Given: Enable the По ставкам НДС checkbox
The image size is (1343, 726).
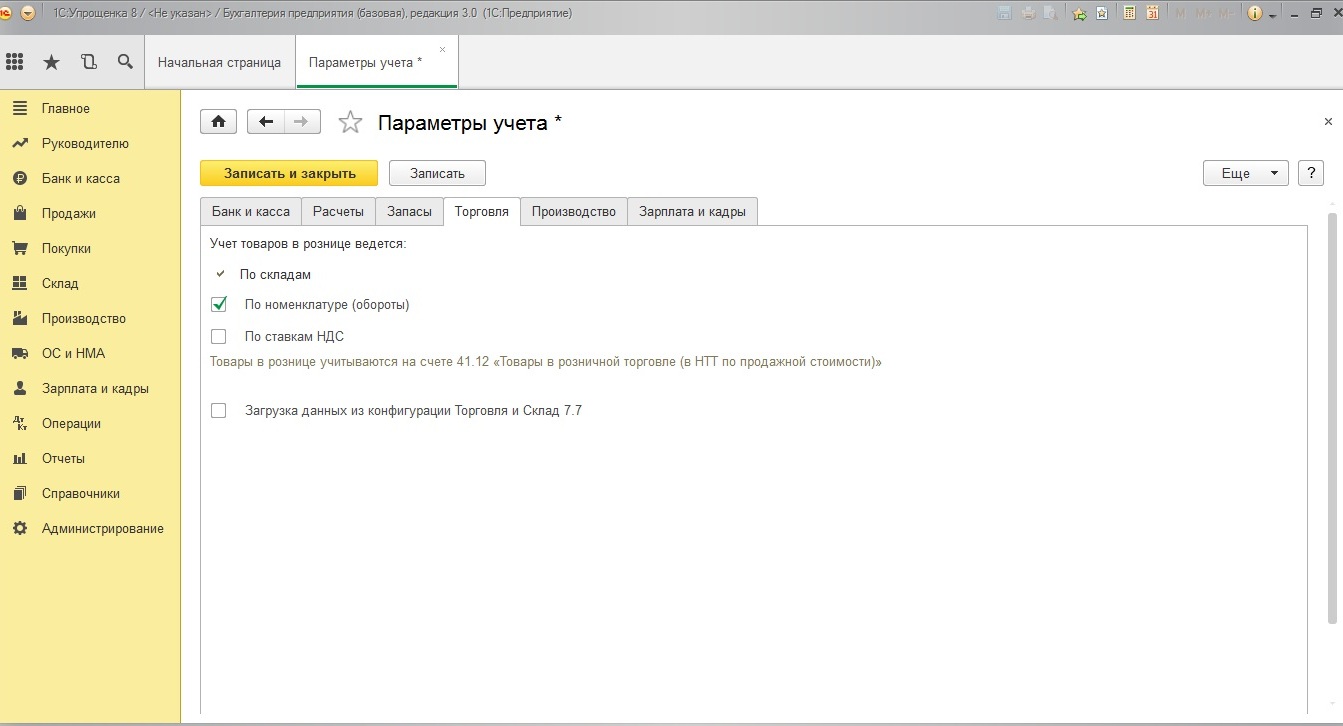Looking at the screenshot, I should click(219, 337).
